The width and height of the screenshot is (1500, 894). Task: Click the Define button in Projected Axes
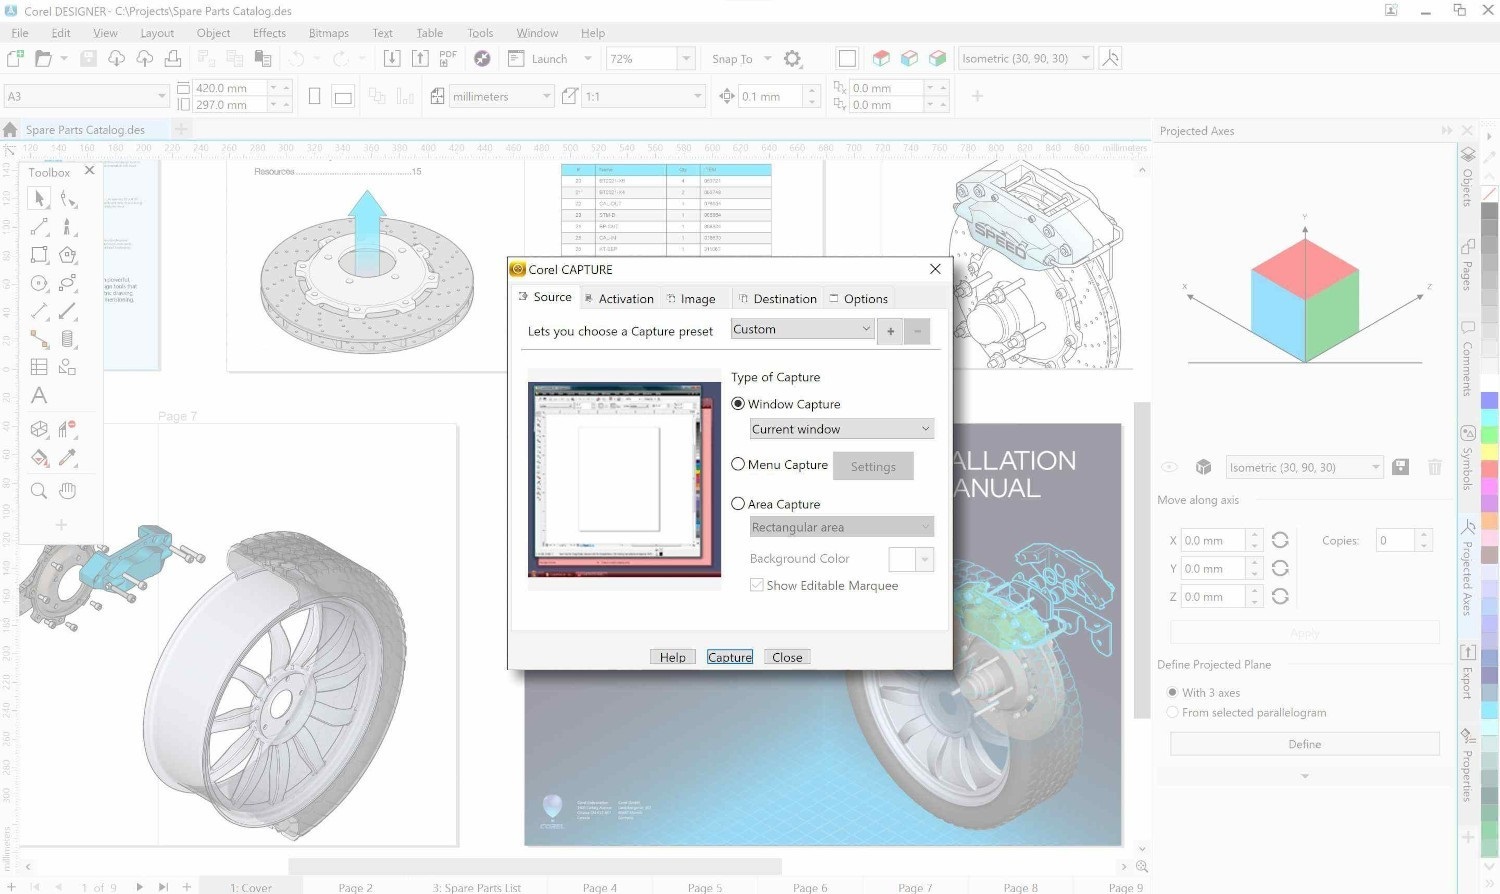pos(1304,744)
